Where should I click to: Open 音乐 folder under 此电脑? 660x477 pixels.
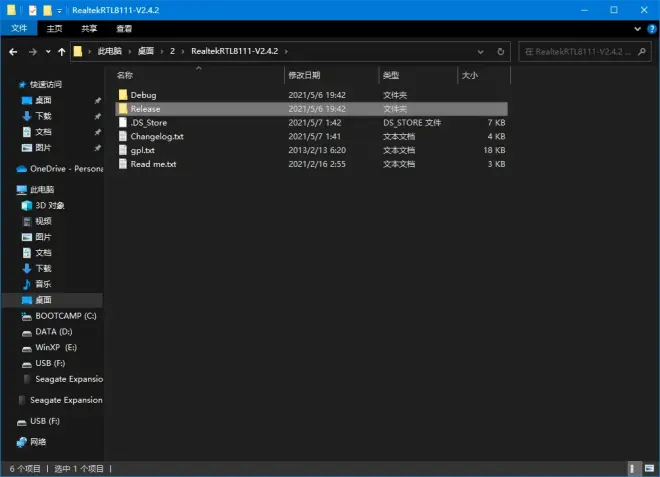tap(43, 284)
